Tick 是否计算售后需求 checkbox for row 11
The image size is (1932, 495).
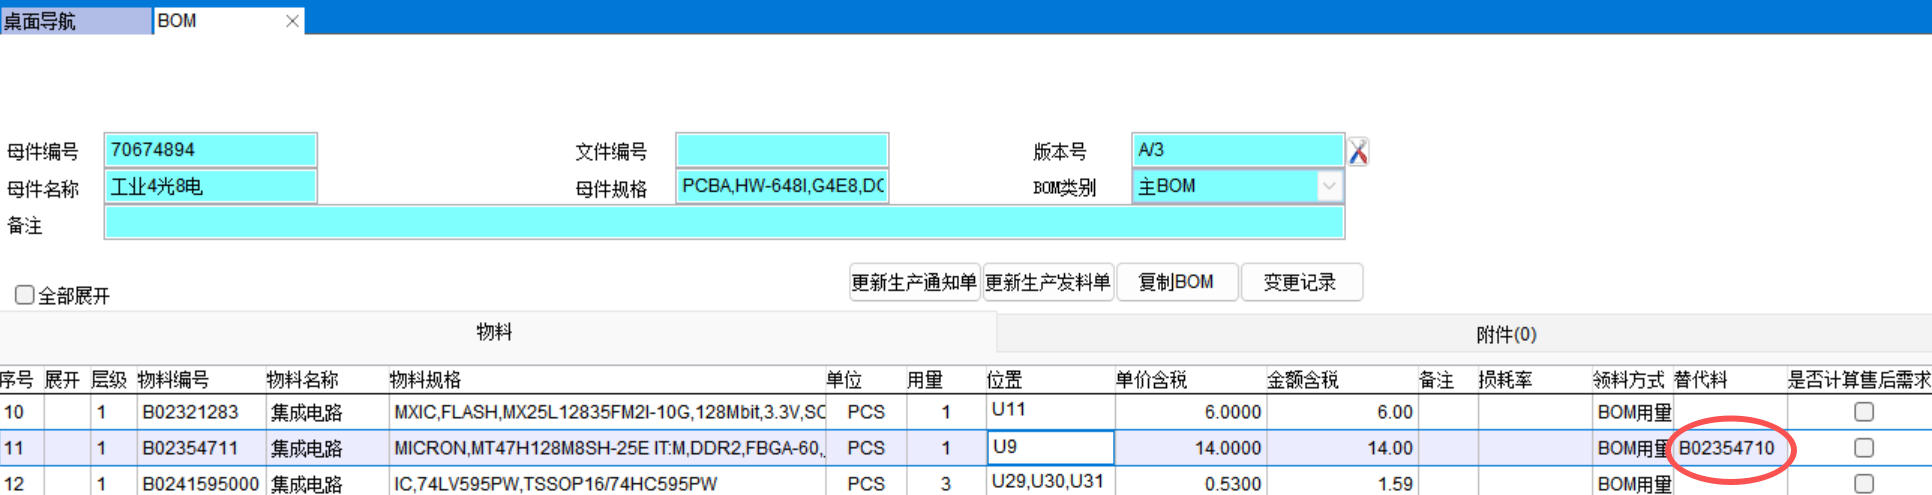1863,448
